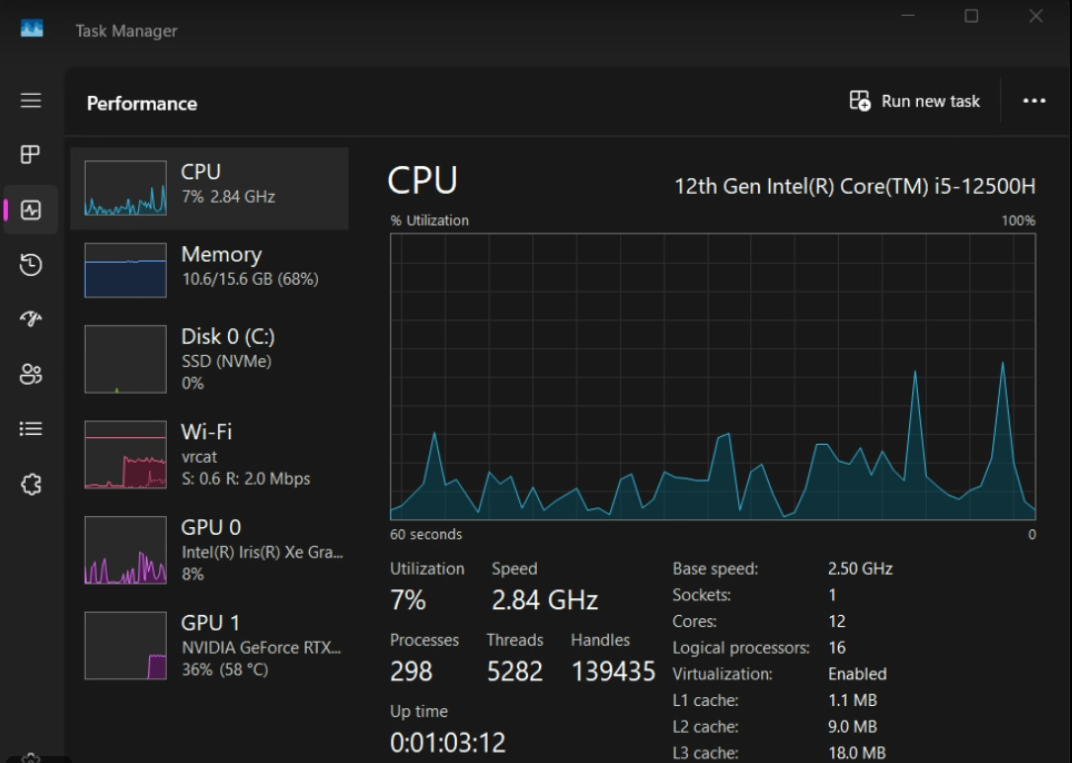
Task: Click the 139435 handles value
Action: coord(613,671)
